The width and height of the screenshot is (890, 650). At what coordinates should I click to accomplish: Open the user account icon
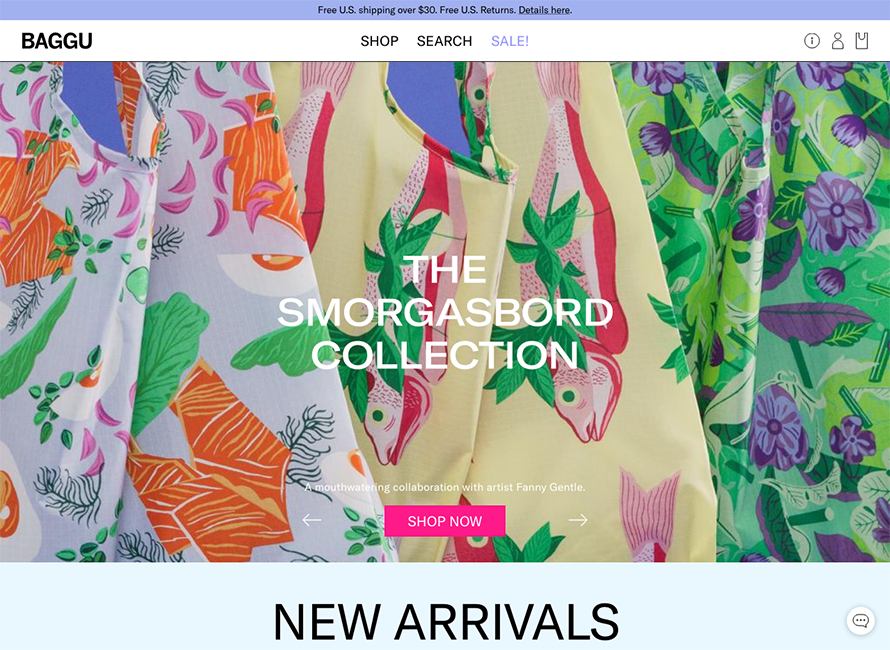[837, 41]
